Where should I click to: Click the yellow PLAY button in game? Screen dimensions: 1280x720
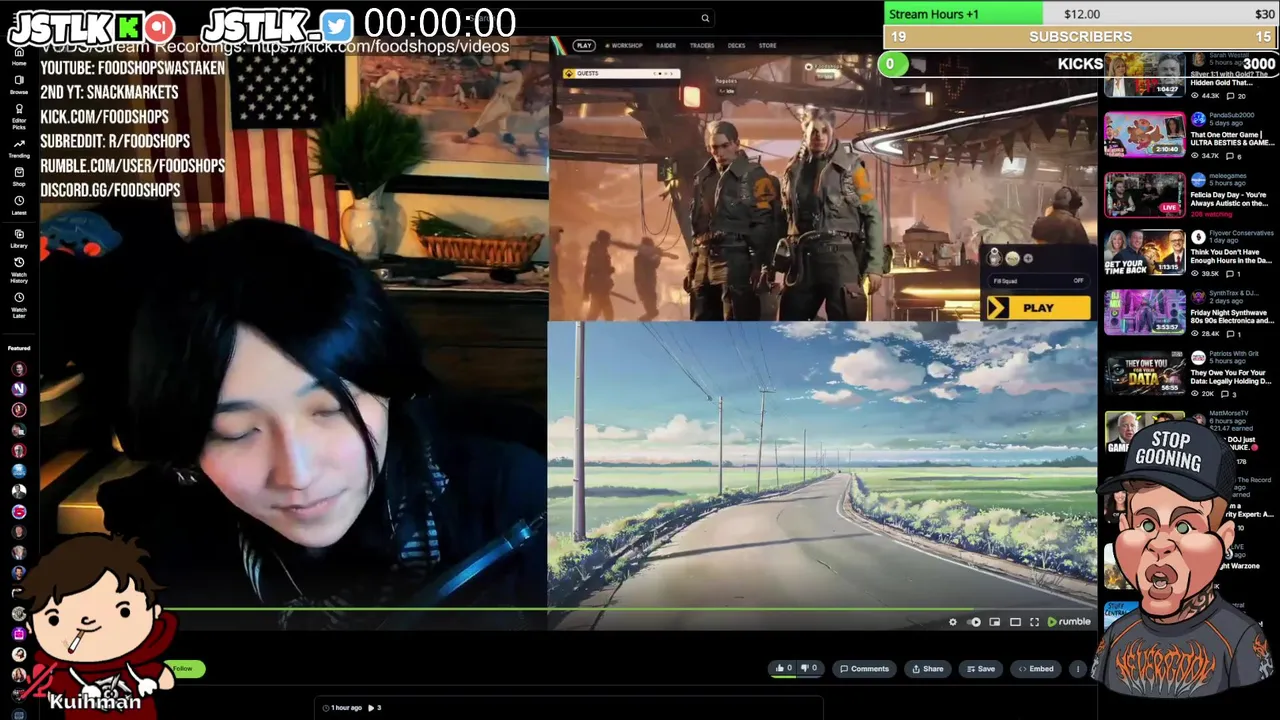click(x=1038, y=308)
